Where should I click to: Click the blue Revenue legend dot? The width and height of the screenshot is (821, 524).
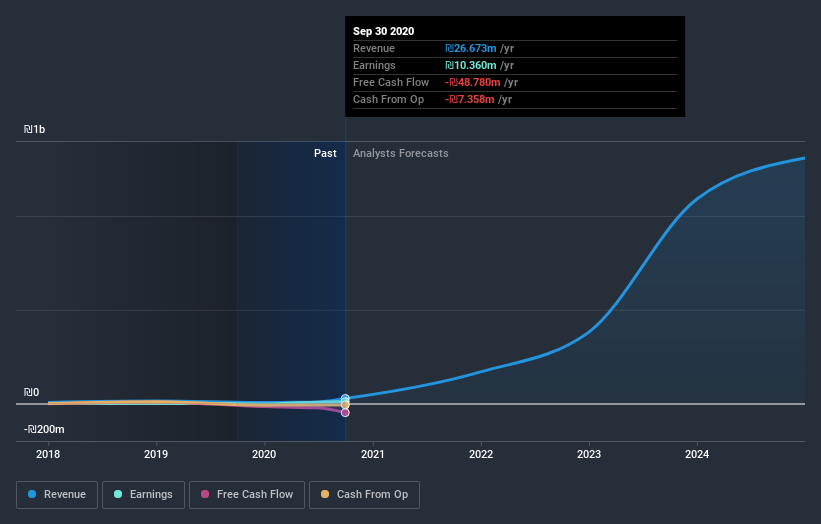(x=32, y=494)
